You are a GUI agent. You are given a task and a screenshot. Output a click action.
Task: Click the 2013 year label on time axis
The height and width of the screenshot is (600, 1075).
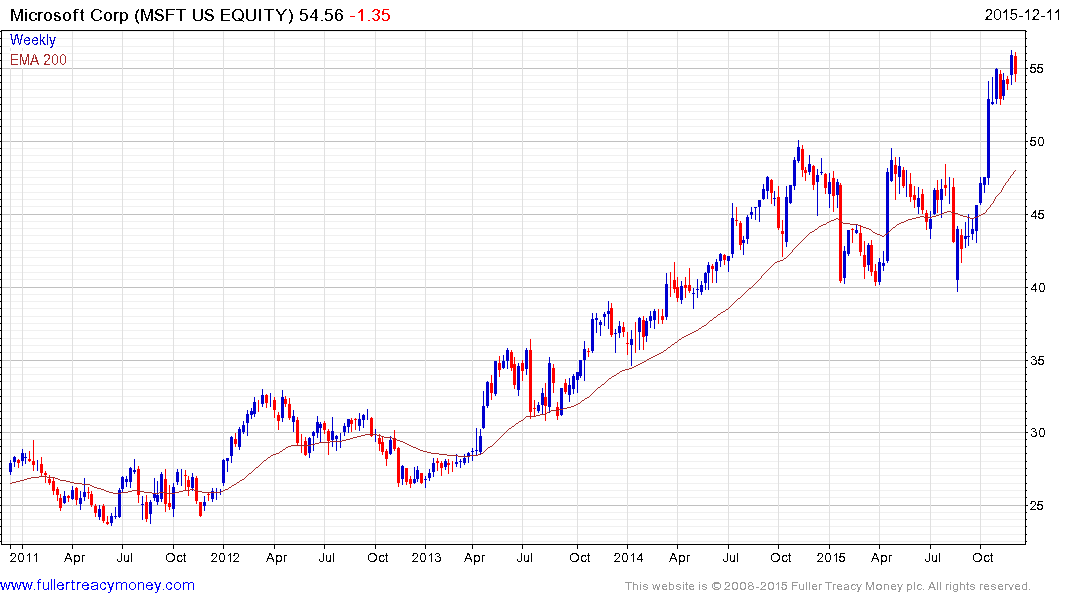pos(426,557)
